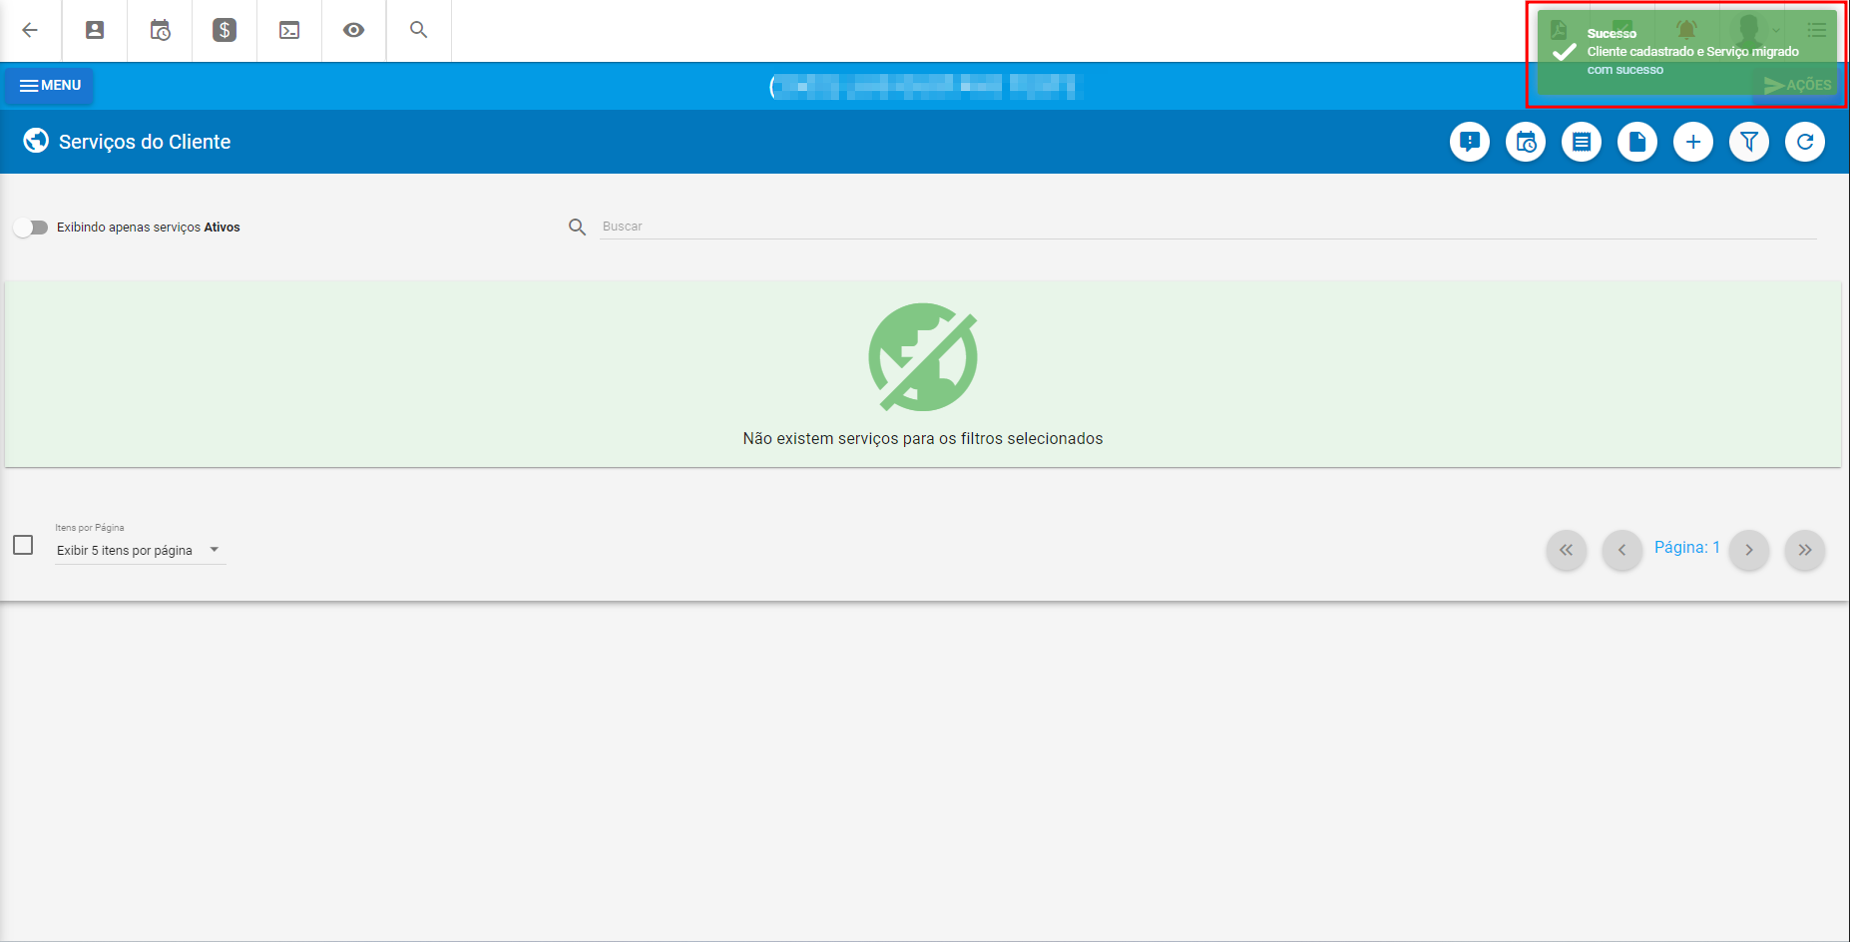Open the calendar clock icon in top toolbar
1850x942 pixels.
(x=160, y=30)
